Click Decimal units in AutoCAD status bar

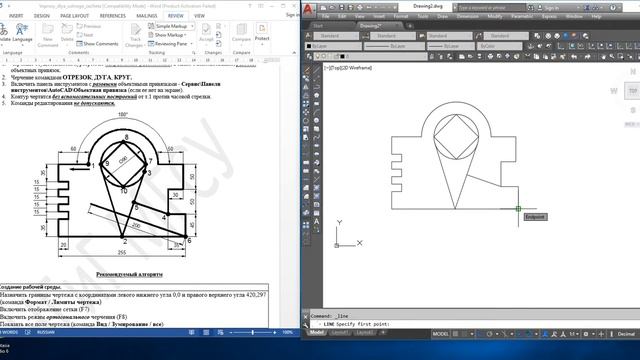(x=626, y=334)
